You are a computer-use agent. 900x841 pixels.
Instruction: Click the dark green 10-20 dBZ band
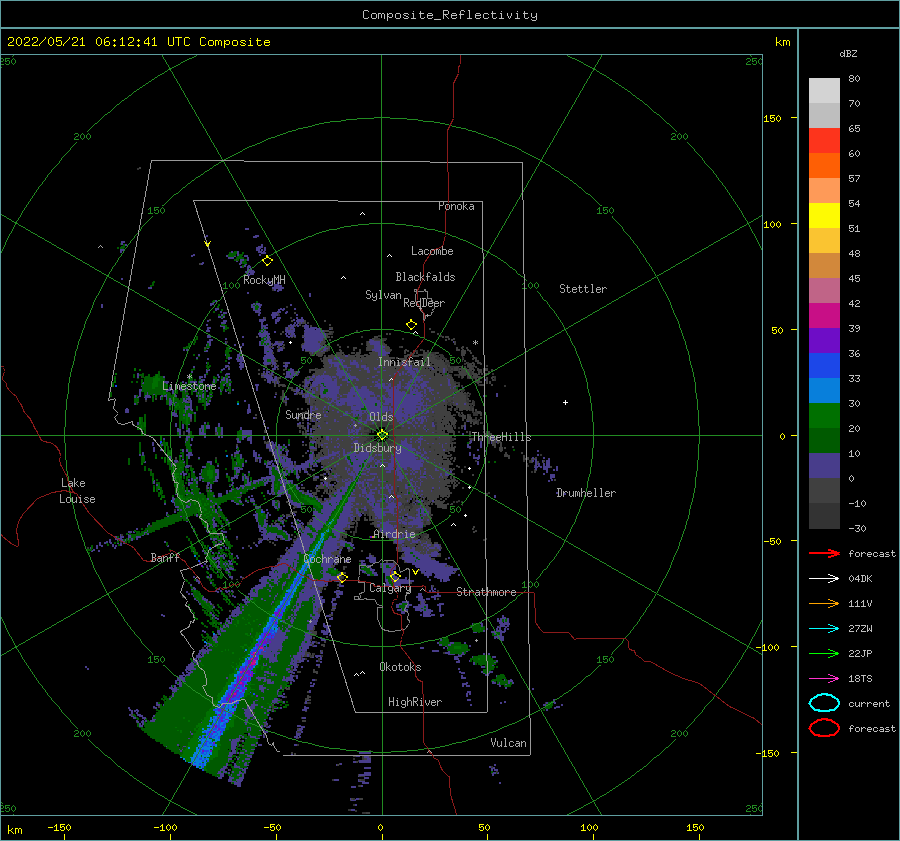click(824, 440)
